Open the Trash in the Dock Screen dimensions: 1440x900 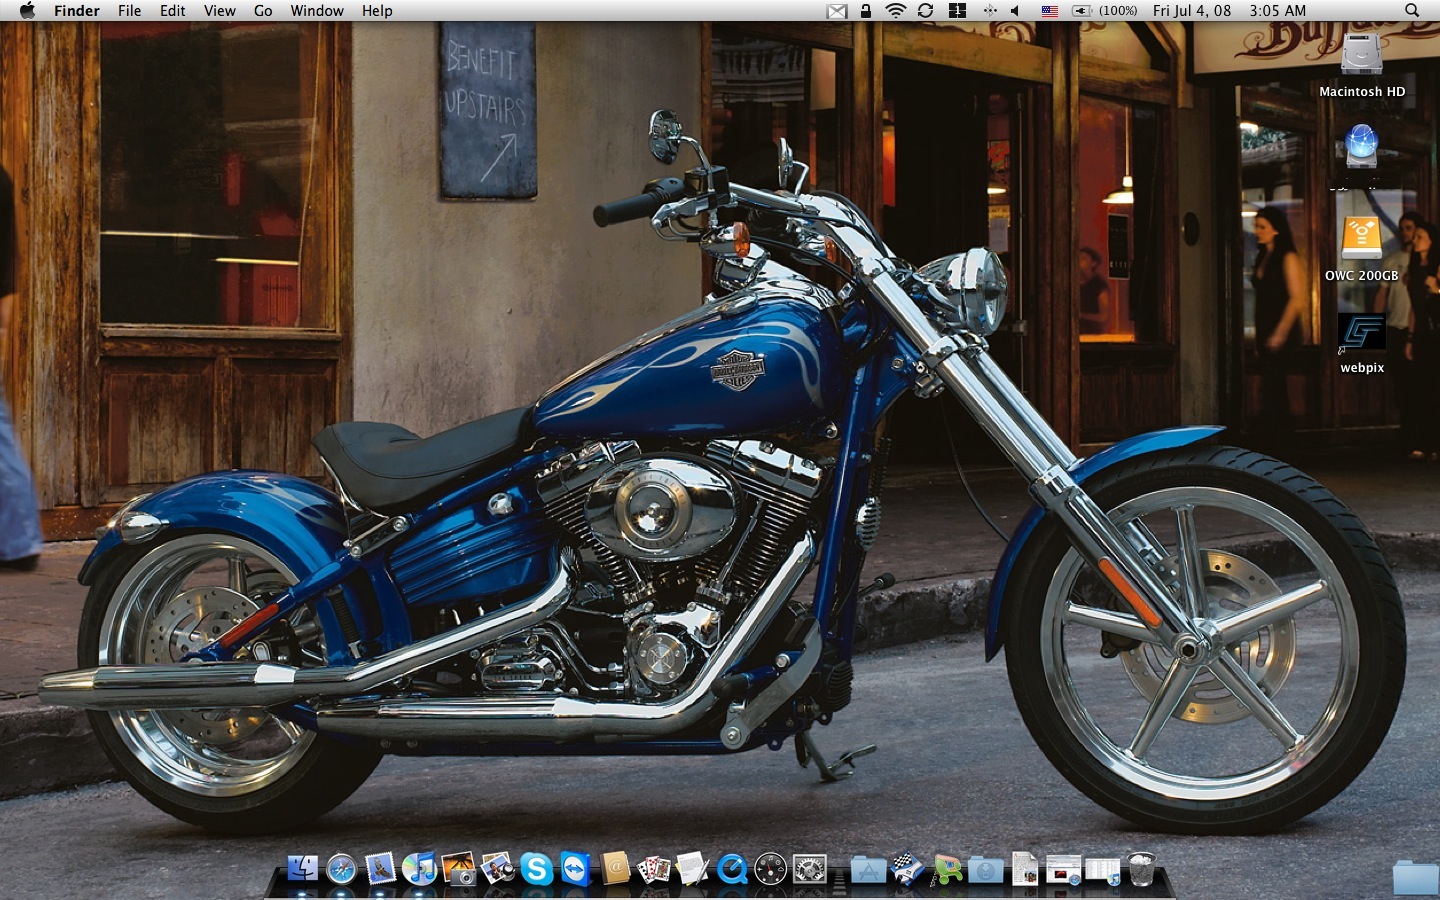(1141, 869)
